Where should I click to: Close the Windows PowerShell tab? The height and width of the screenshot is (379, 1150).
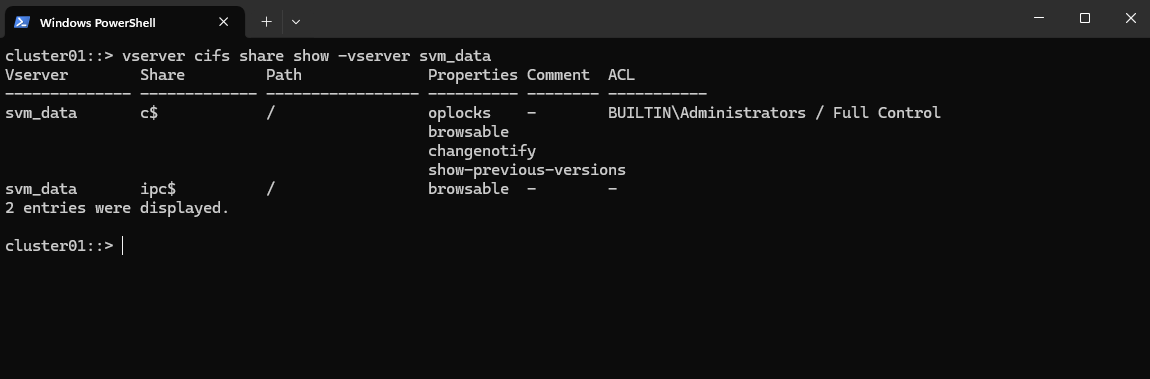(224, 22)
